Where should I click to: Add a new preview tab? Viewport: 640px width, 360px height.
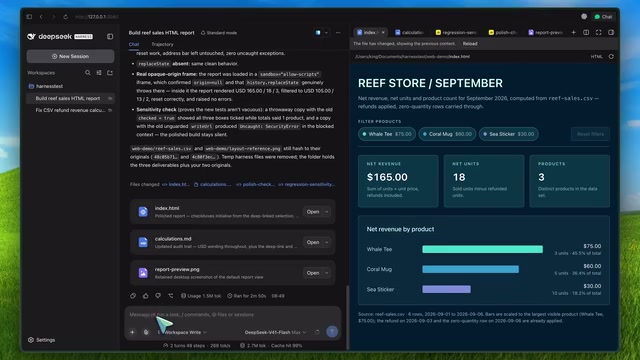tap(573, 32)
